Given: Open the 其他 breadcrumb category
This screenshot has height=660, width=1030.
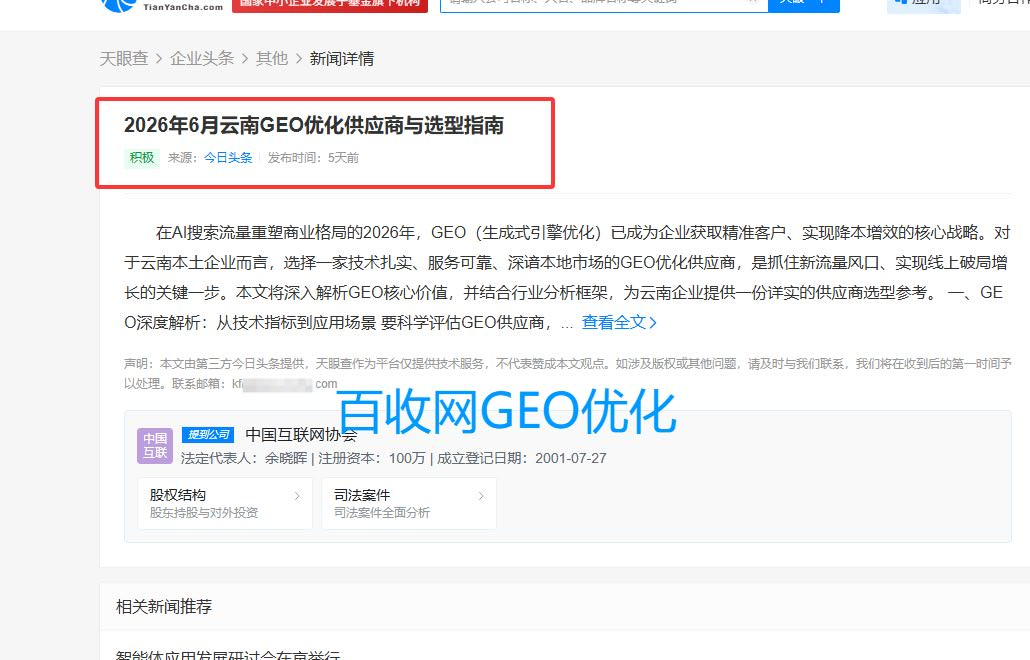Looking at the screenshot, I should coord(272,58).
